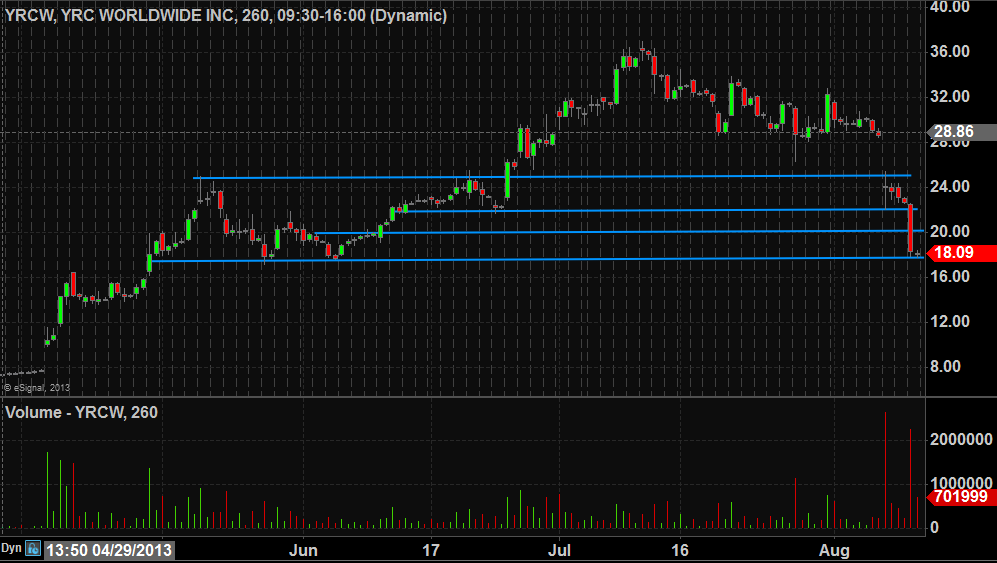
Task: Click the Dyn label in bottom corner
Action: (x=11, y=548)
